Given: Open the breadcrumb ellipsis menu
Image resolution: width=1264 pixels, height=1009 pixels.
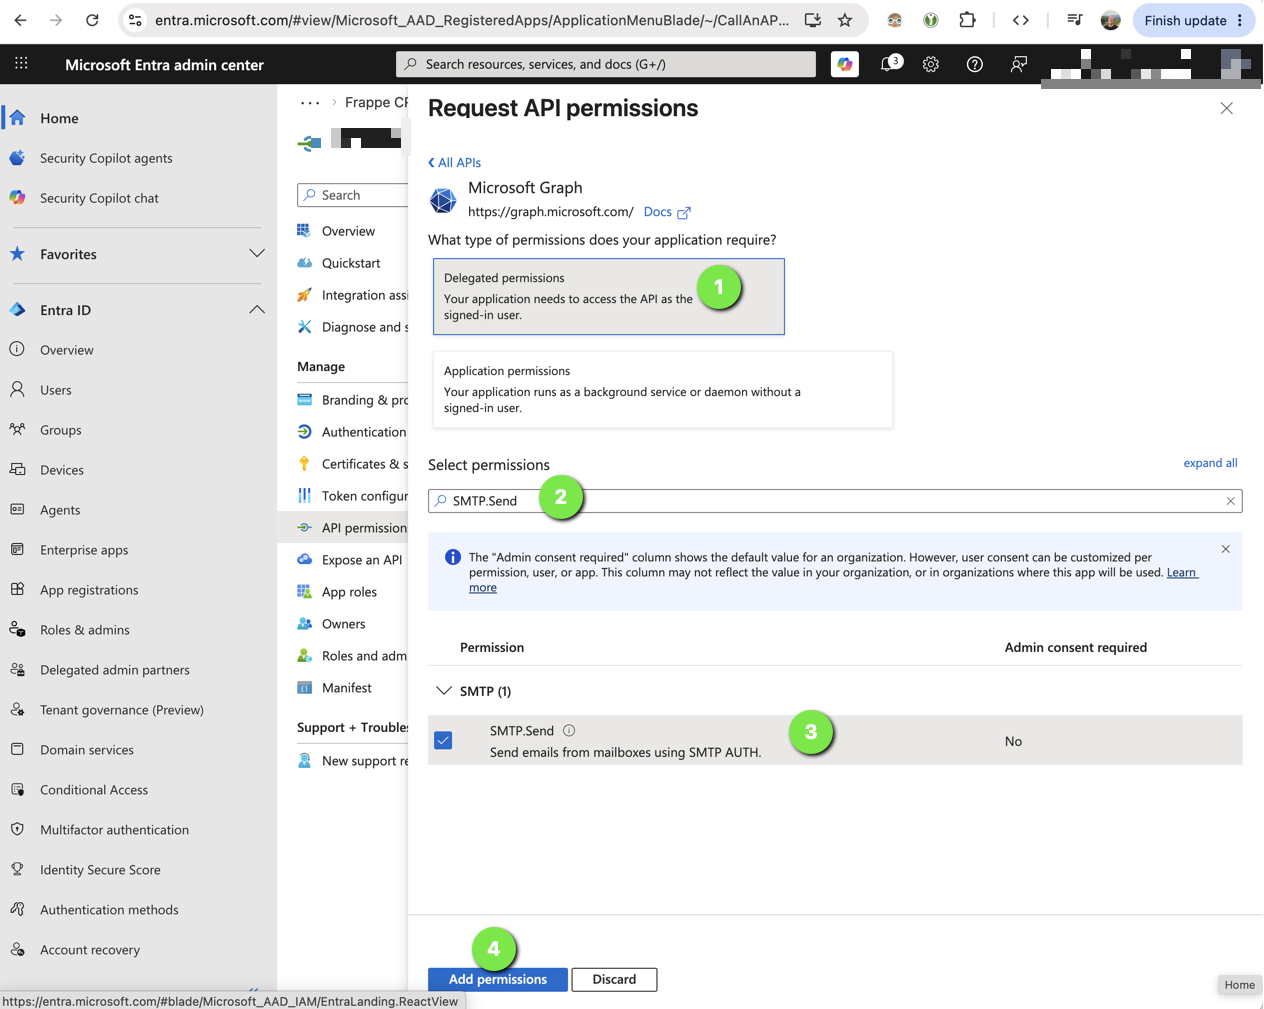Looking at the screenshot, I should click(310, 102).
